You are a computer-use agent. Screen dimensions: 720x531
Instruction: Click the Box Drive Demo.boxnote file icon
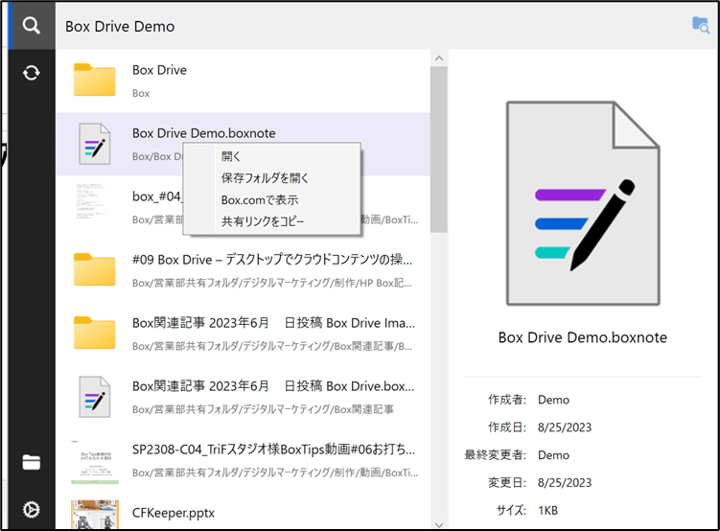(x=95, y=144)
